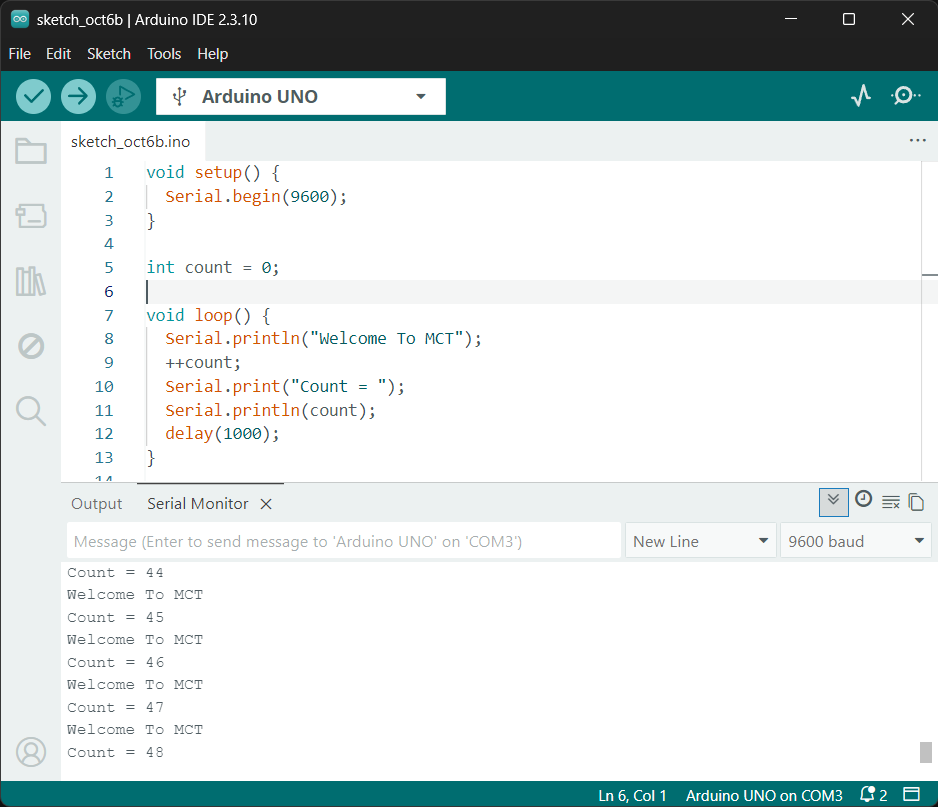Click 'Arduino UNO on COM3' status text

pos(764,795)
